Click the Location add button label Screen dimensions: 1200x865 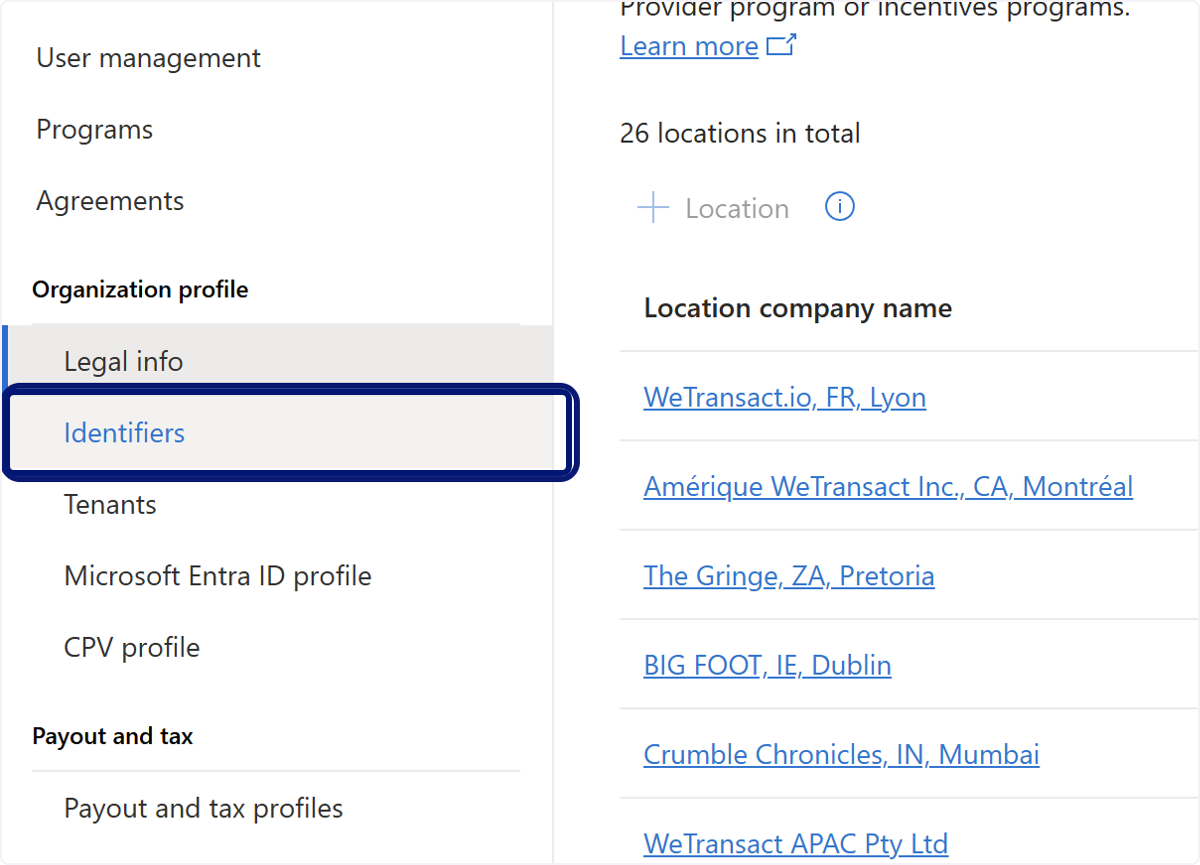click(737, 208)
